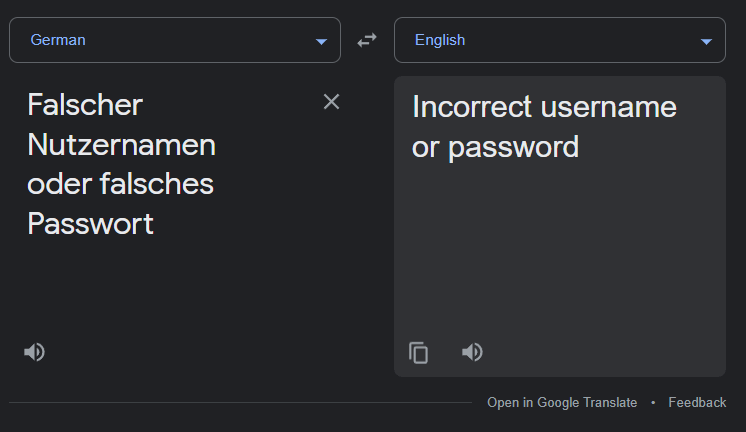Screen dimensions: 746x432
Task: Clear the German source text
Action: (x=331, y=102)
